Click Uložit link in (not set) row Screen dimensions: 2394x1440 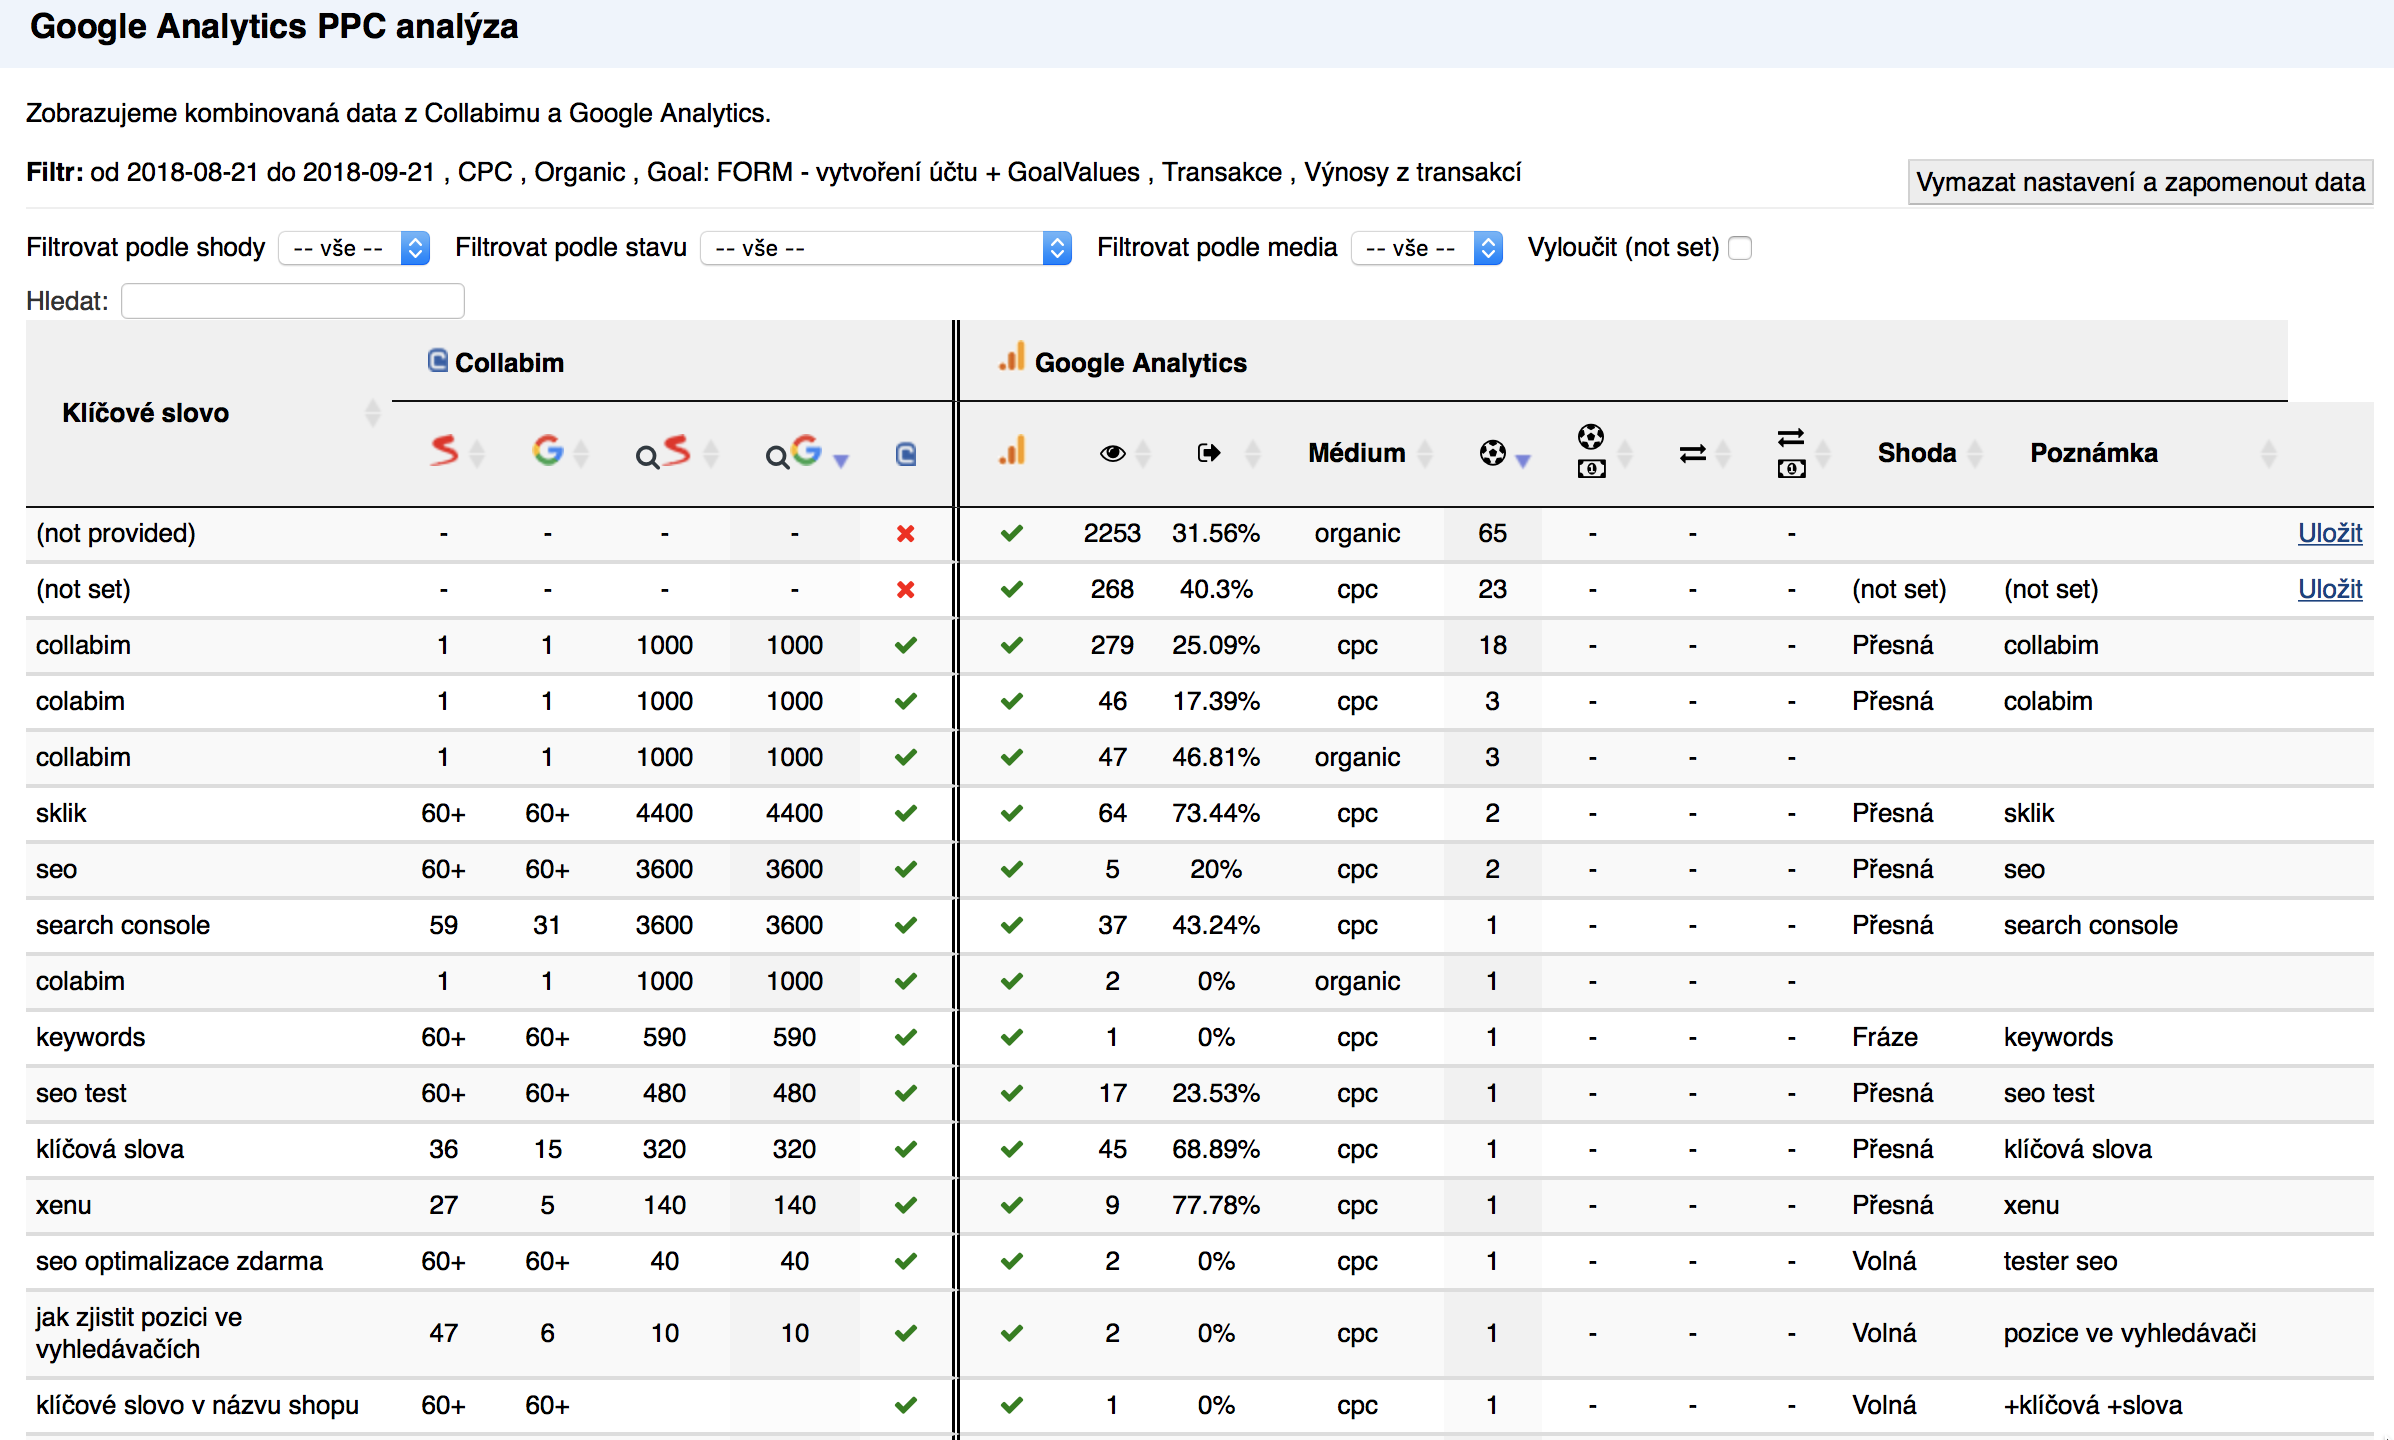point(2330,590)
